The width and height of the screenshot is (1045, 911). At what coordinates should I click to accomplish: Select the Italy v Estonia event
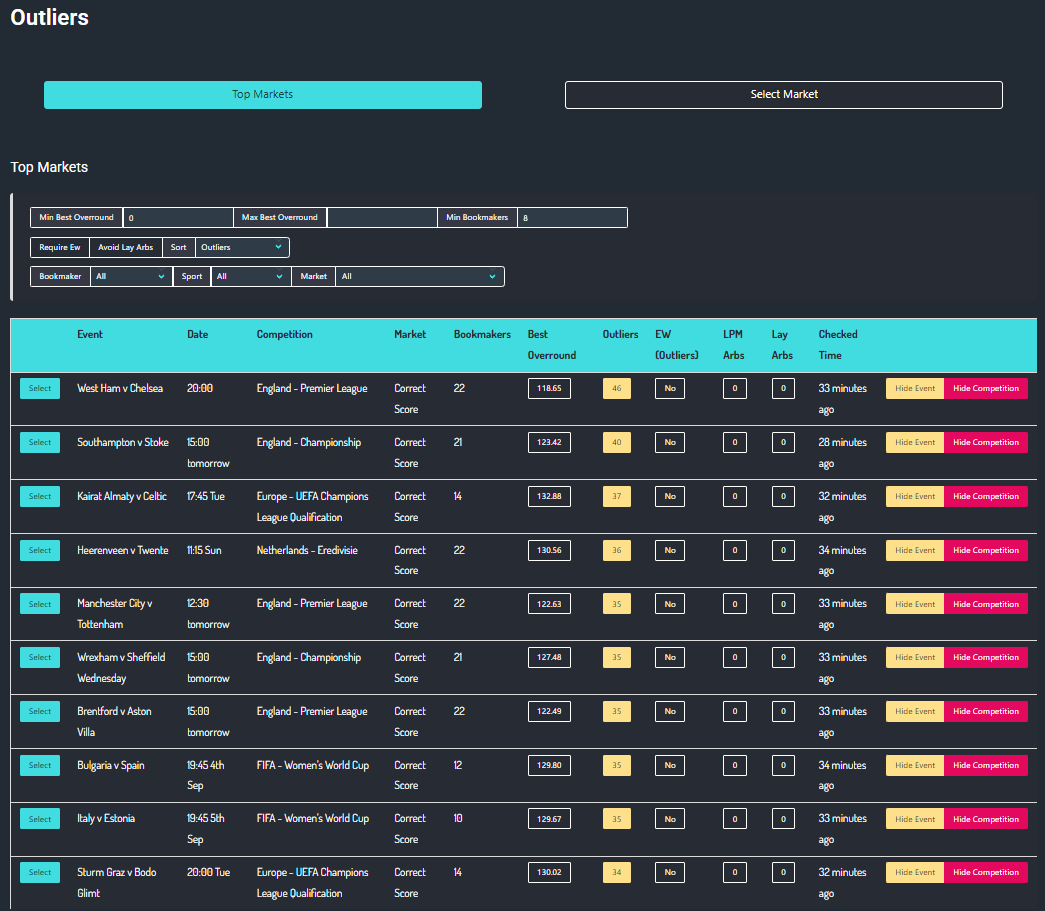click(x=40, y=819)
